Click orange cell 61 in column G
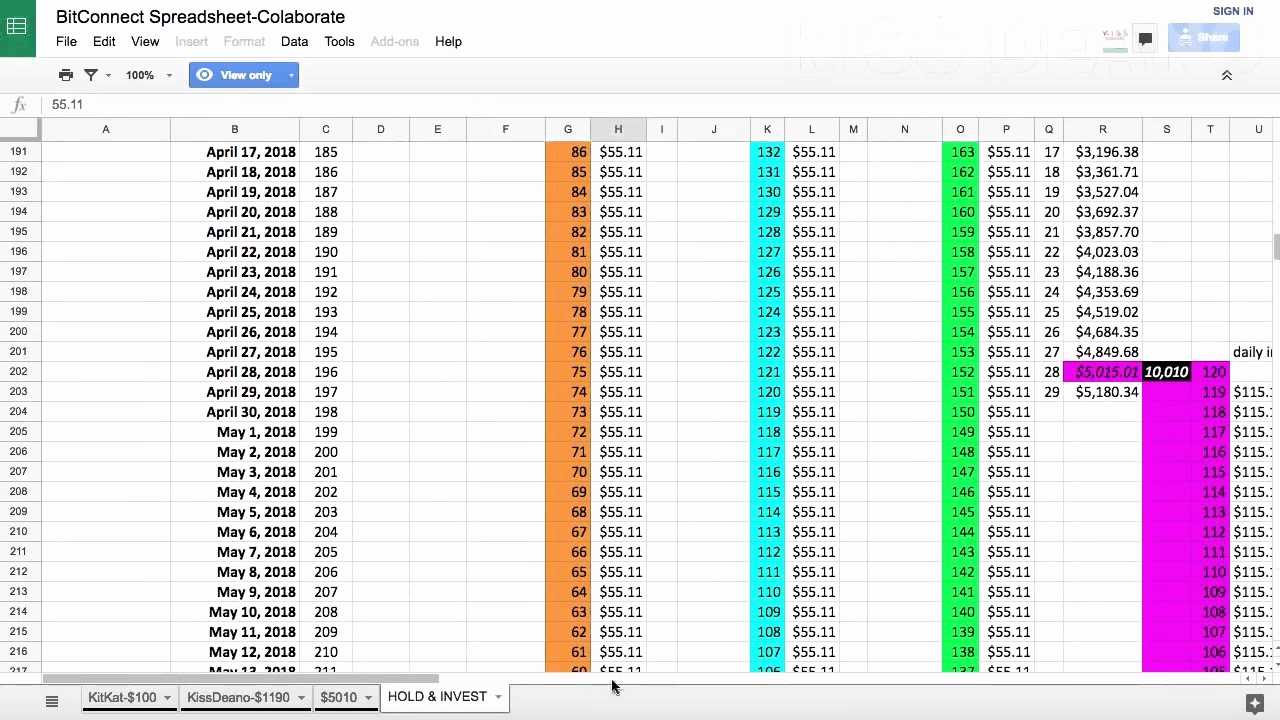Image resolution: width=1280 pixels, height=720 pixels. [x=568, y=652]
